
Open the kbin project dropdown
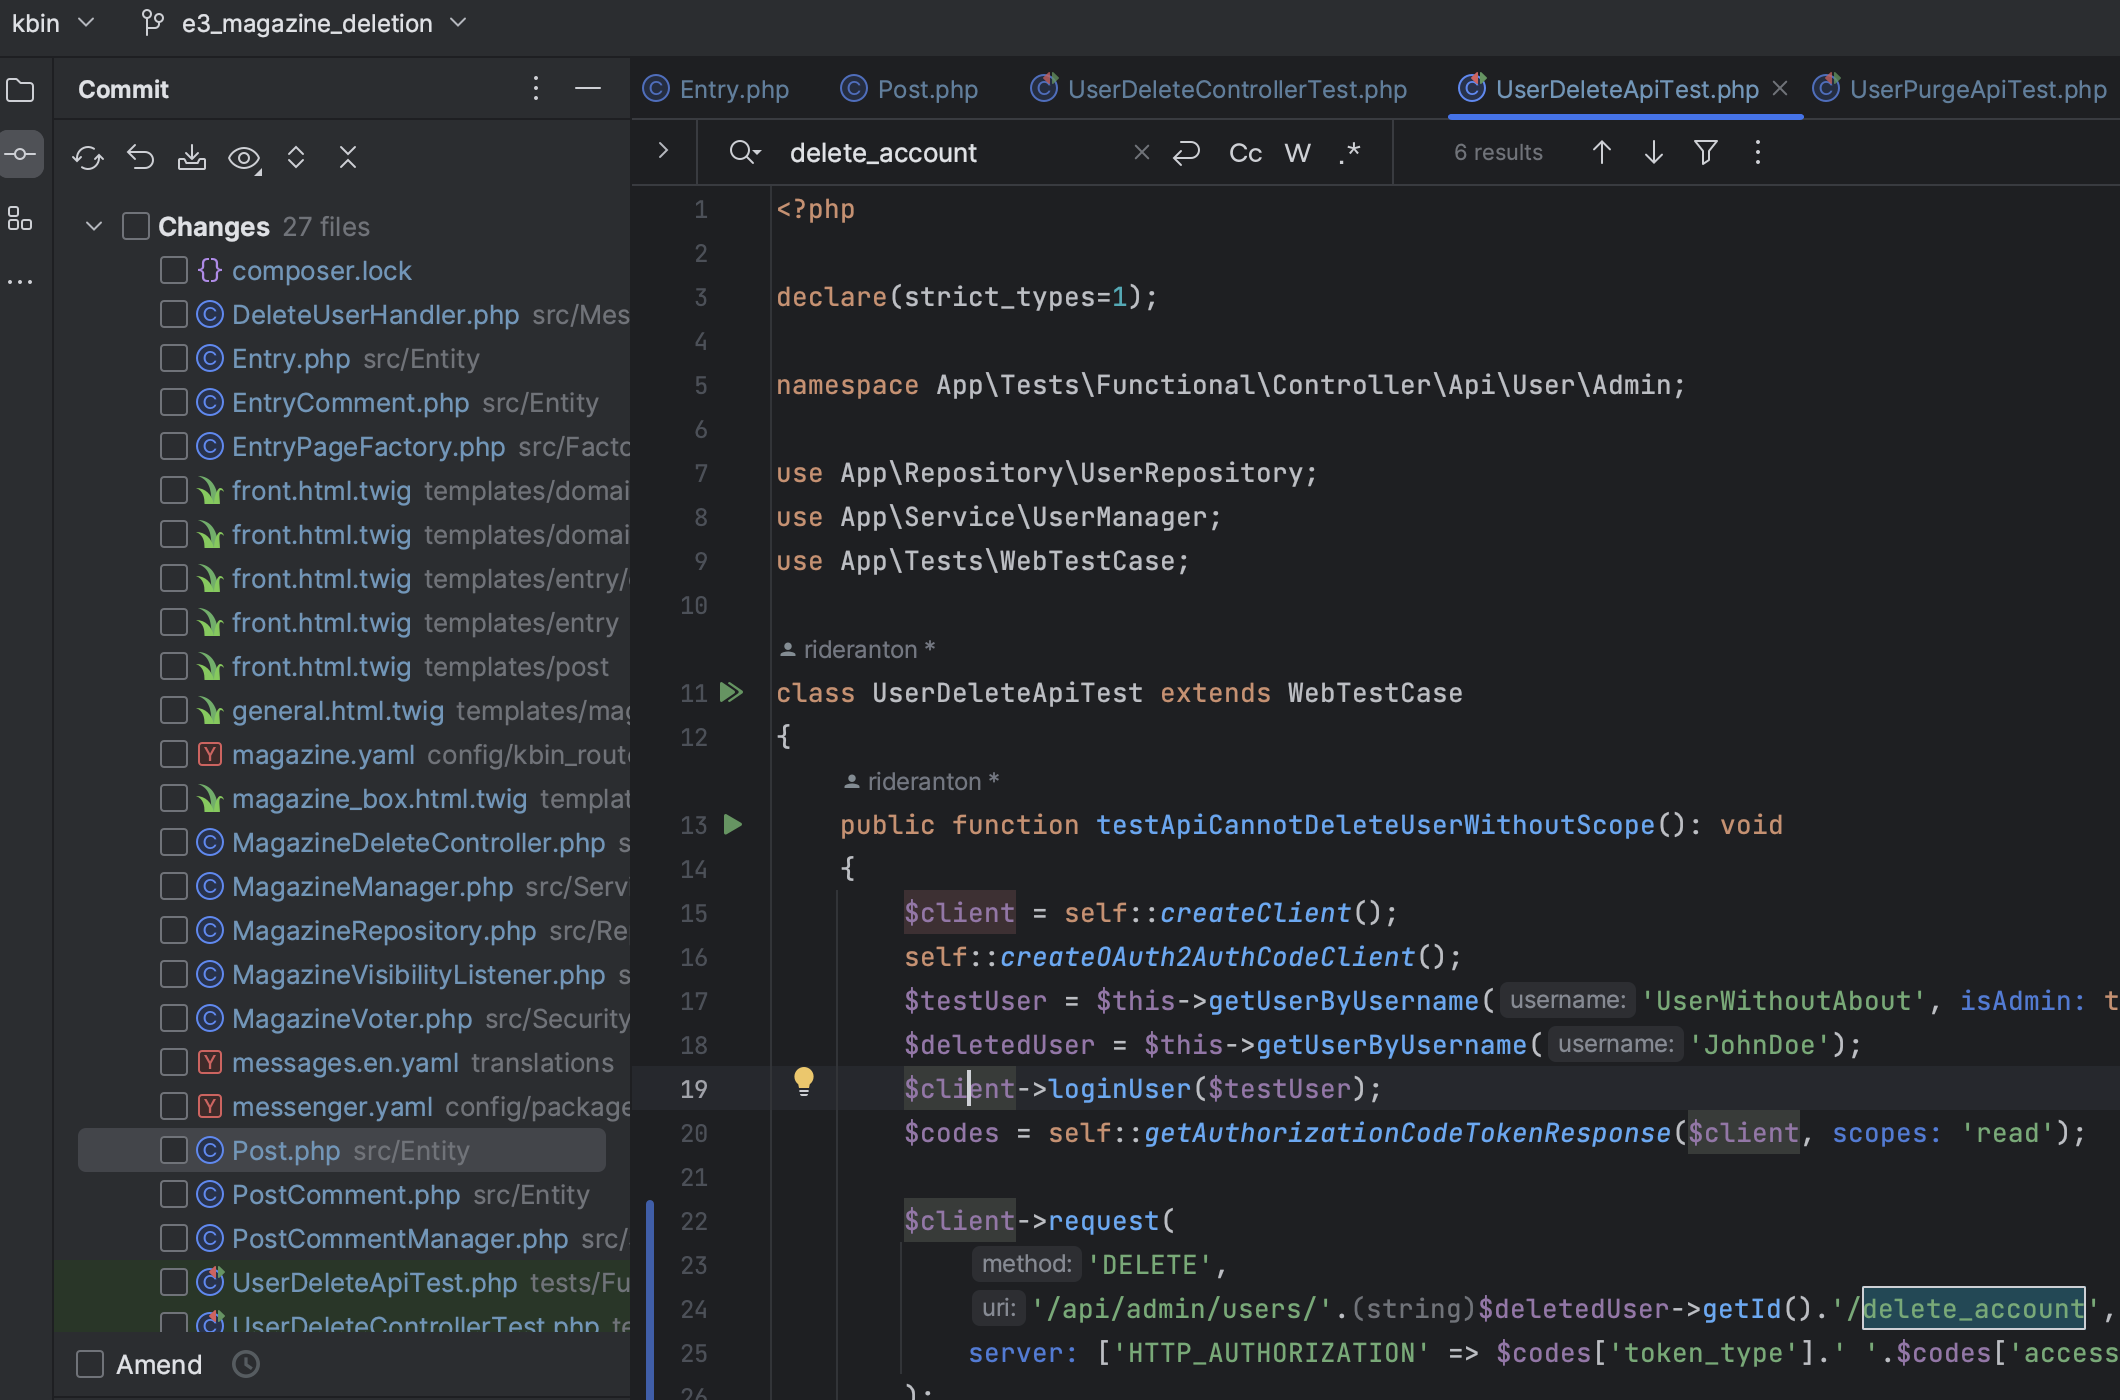[52, 23]
